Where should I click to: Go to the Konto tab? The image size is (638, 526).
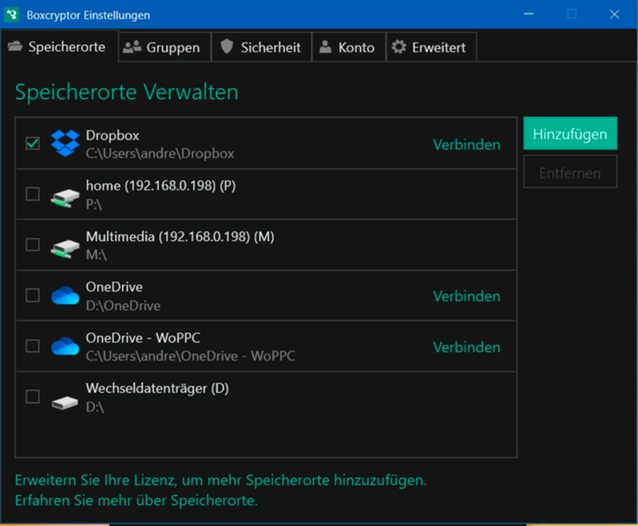[x=346, y=47]
